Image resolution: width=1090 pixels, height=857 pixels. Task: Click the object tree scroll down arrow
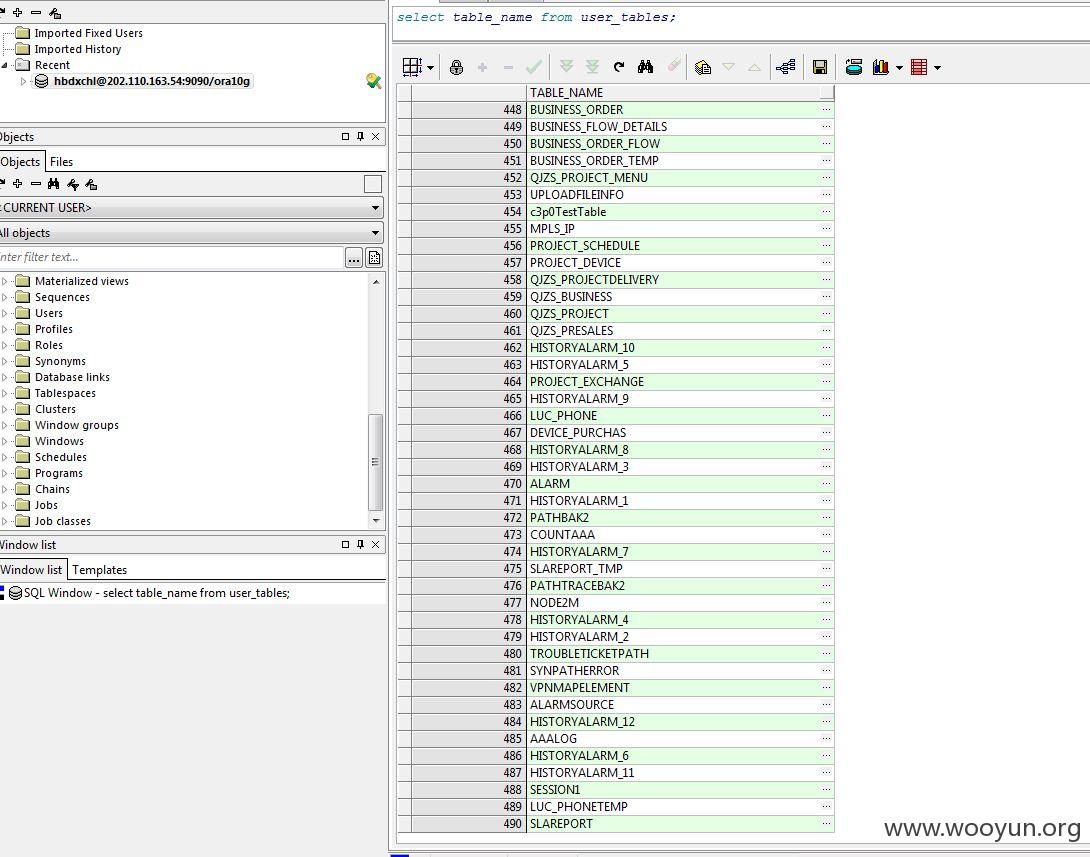coord(375,520)
